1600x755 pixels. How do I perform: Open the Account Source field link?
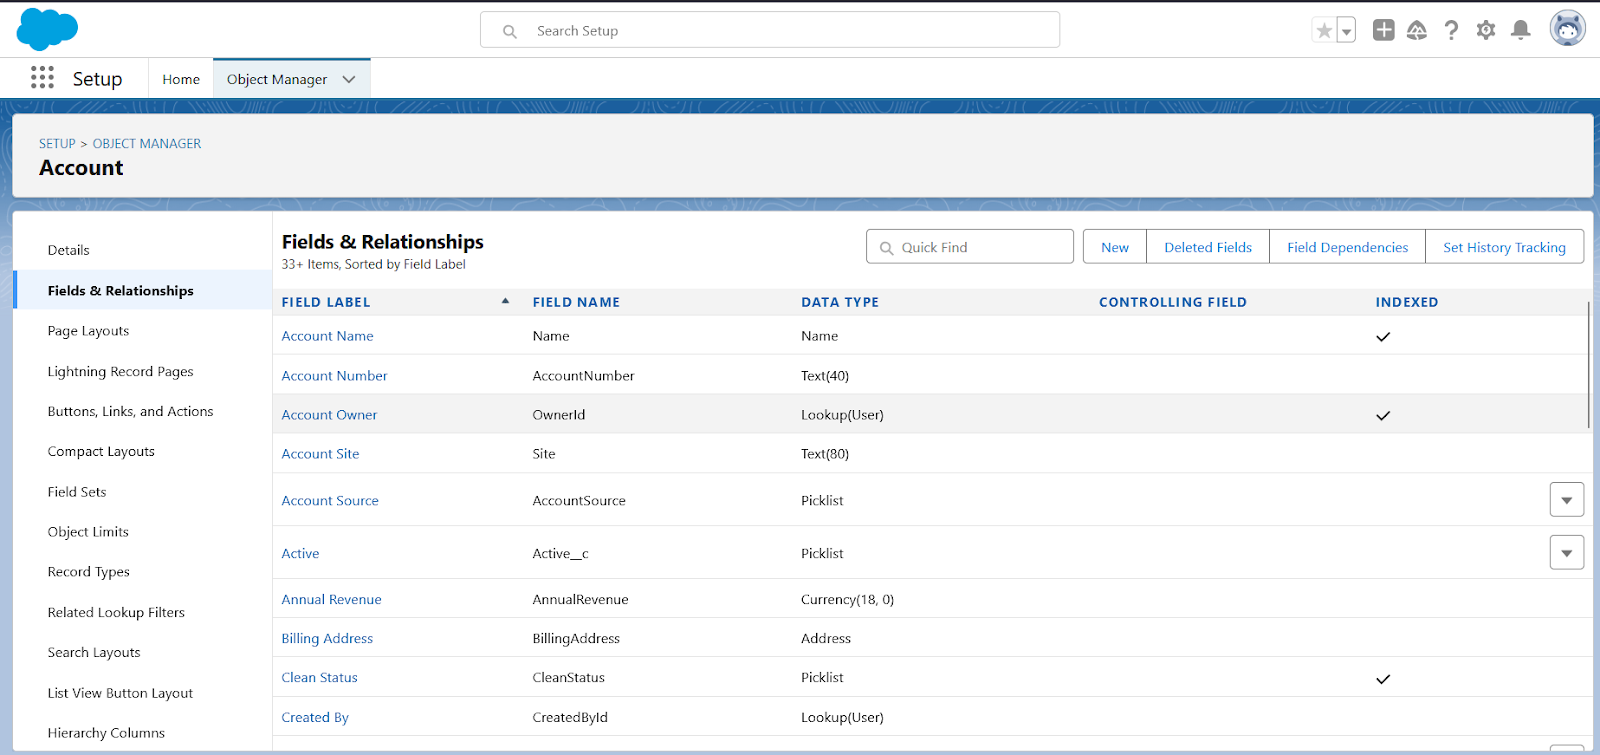pyautogui.click(x=330, y=501)
